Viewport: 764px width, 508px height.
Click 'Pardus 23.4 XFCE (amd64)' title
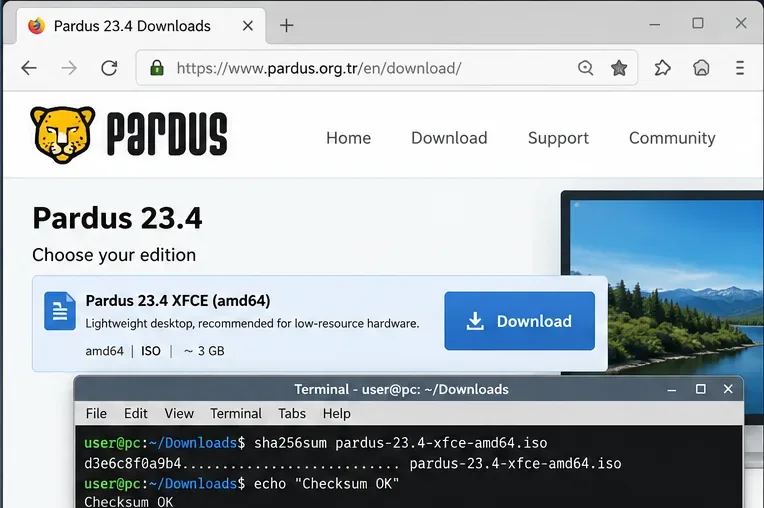[x=178, y=301]
